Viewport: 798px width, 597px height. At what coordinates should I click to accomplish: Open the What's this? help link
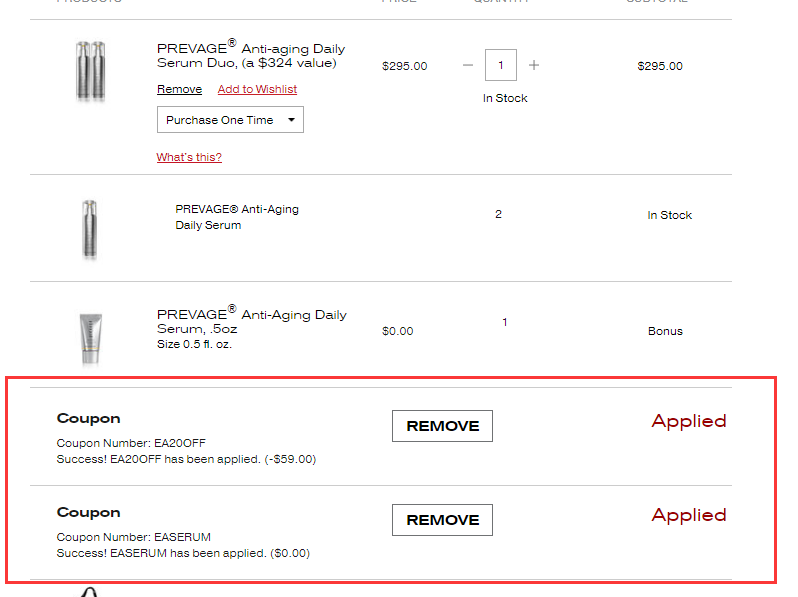[x=189, y=157]
